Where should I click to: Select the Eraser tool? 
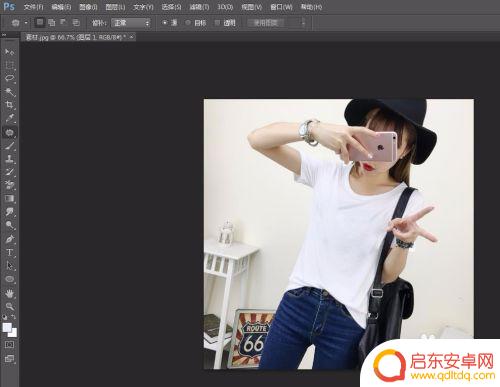[x=9, y=185]
